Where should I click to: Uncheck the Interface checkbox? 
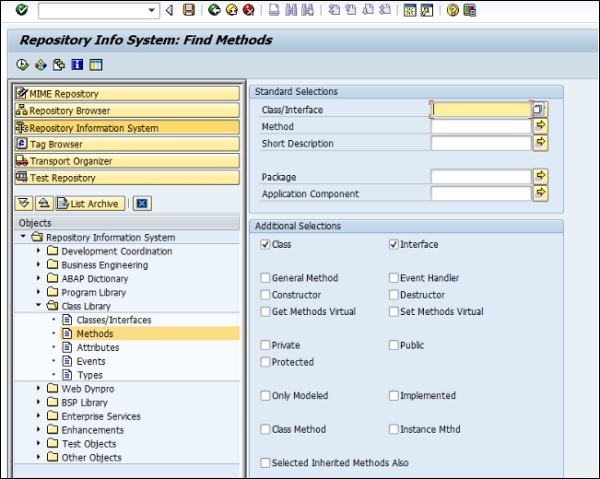394,244
